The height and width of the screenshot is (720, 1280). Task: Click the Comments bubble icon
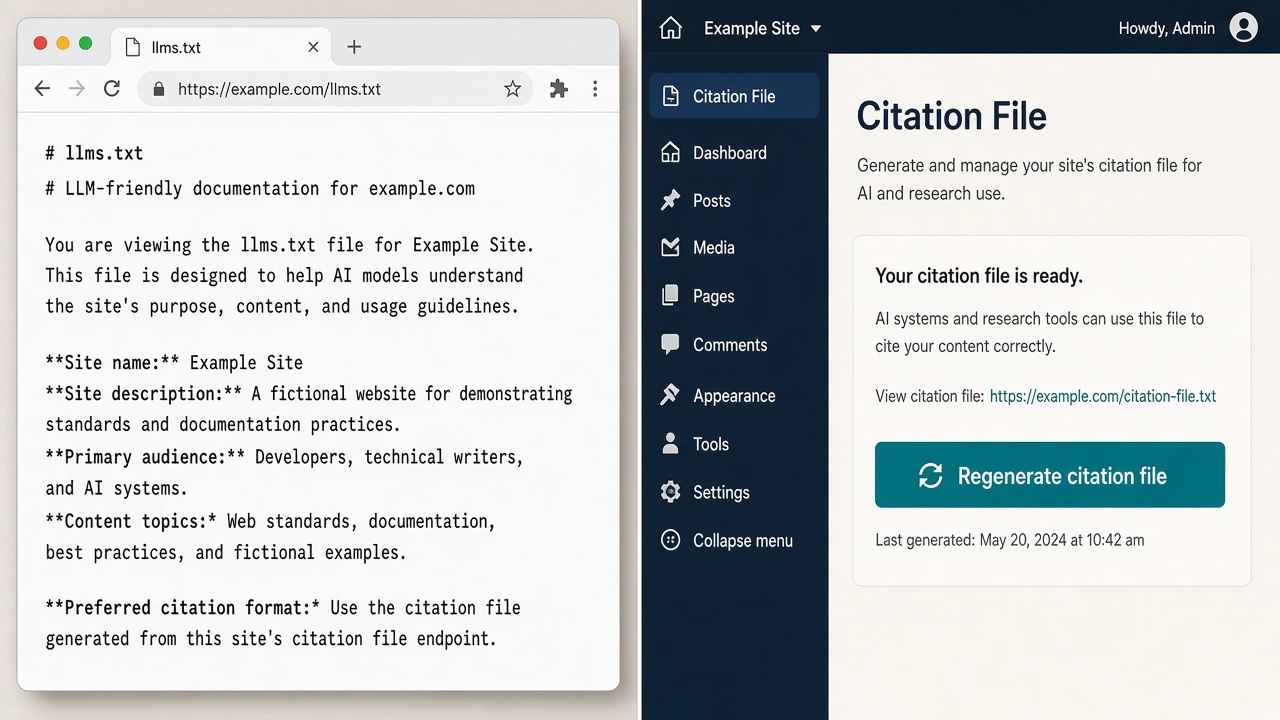[x=670, y=344]
